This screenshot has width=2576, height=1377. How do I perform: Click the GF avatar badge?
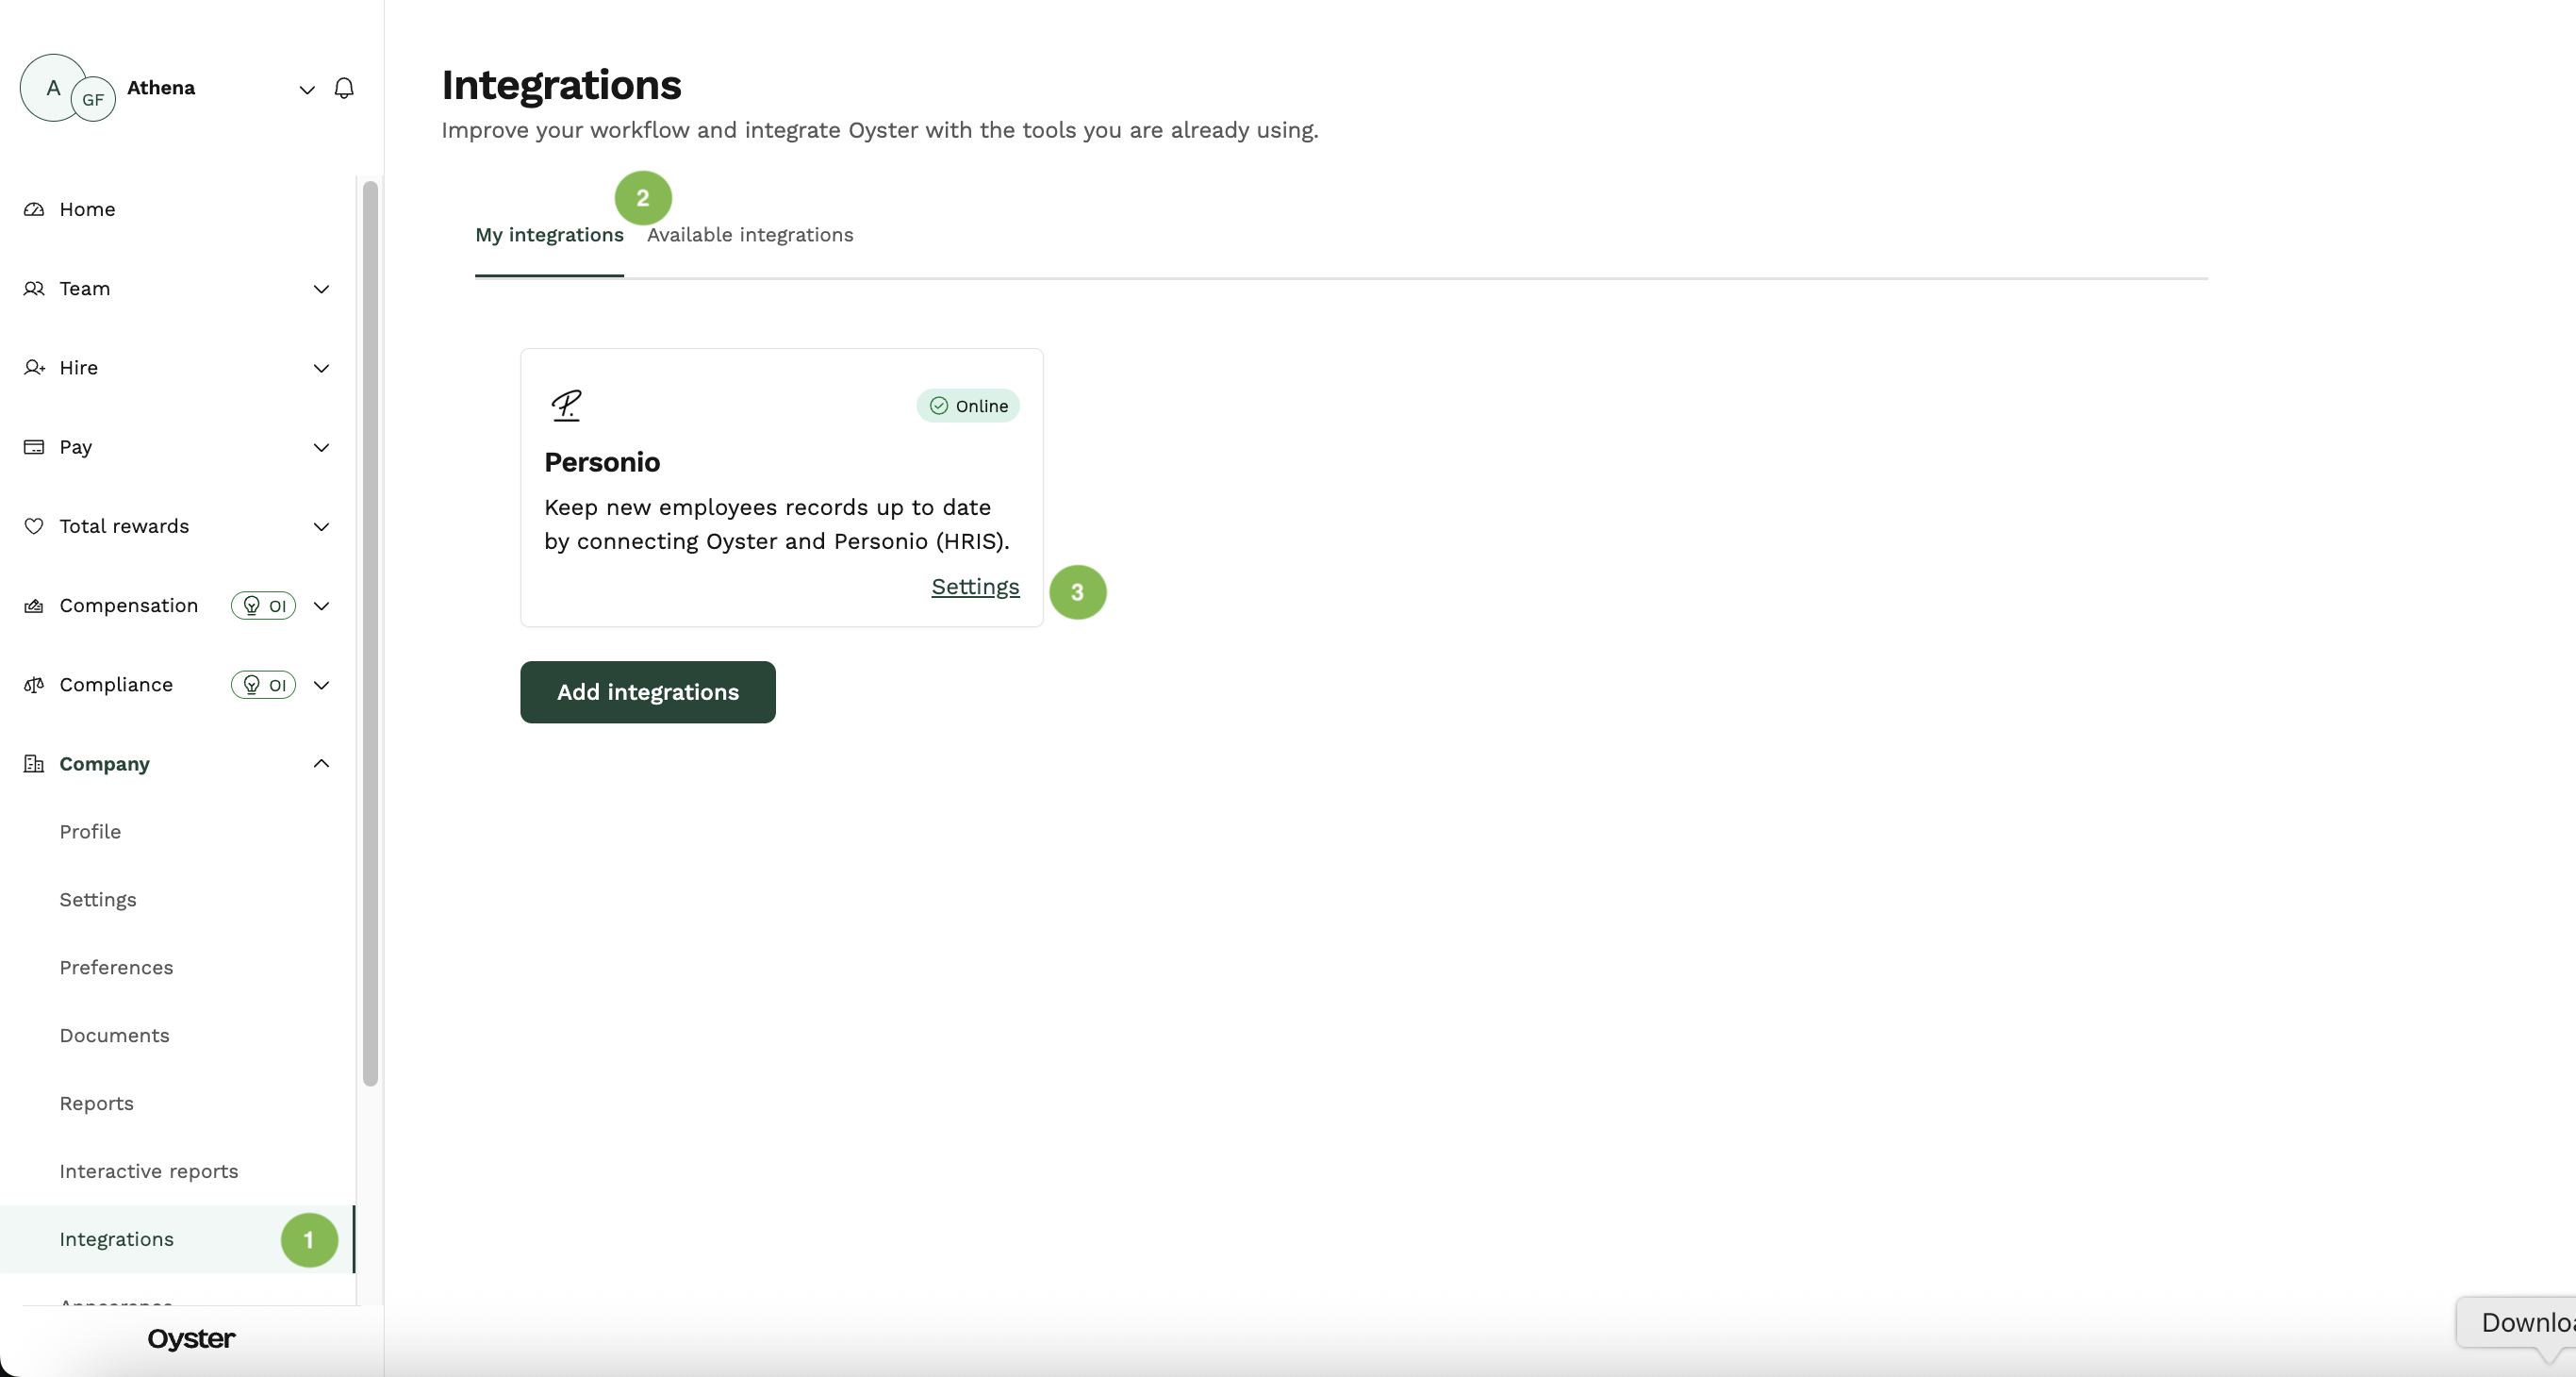93,99
